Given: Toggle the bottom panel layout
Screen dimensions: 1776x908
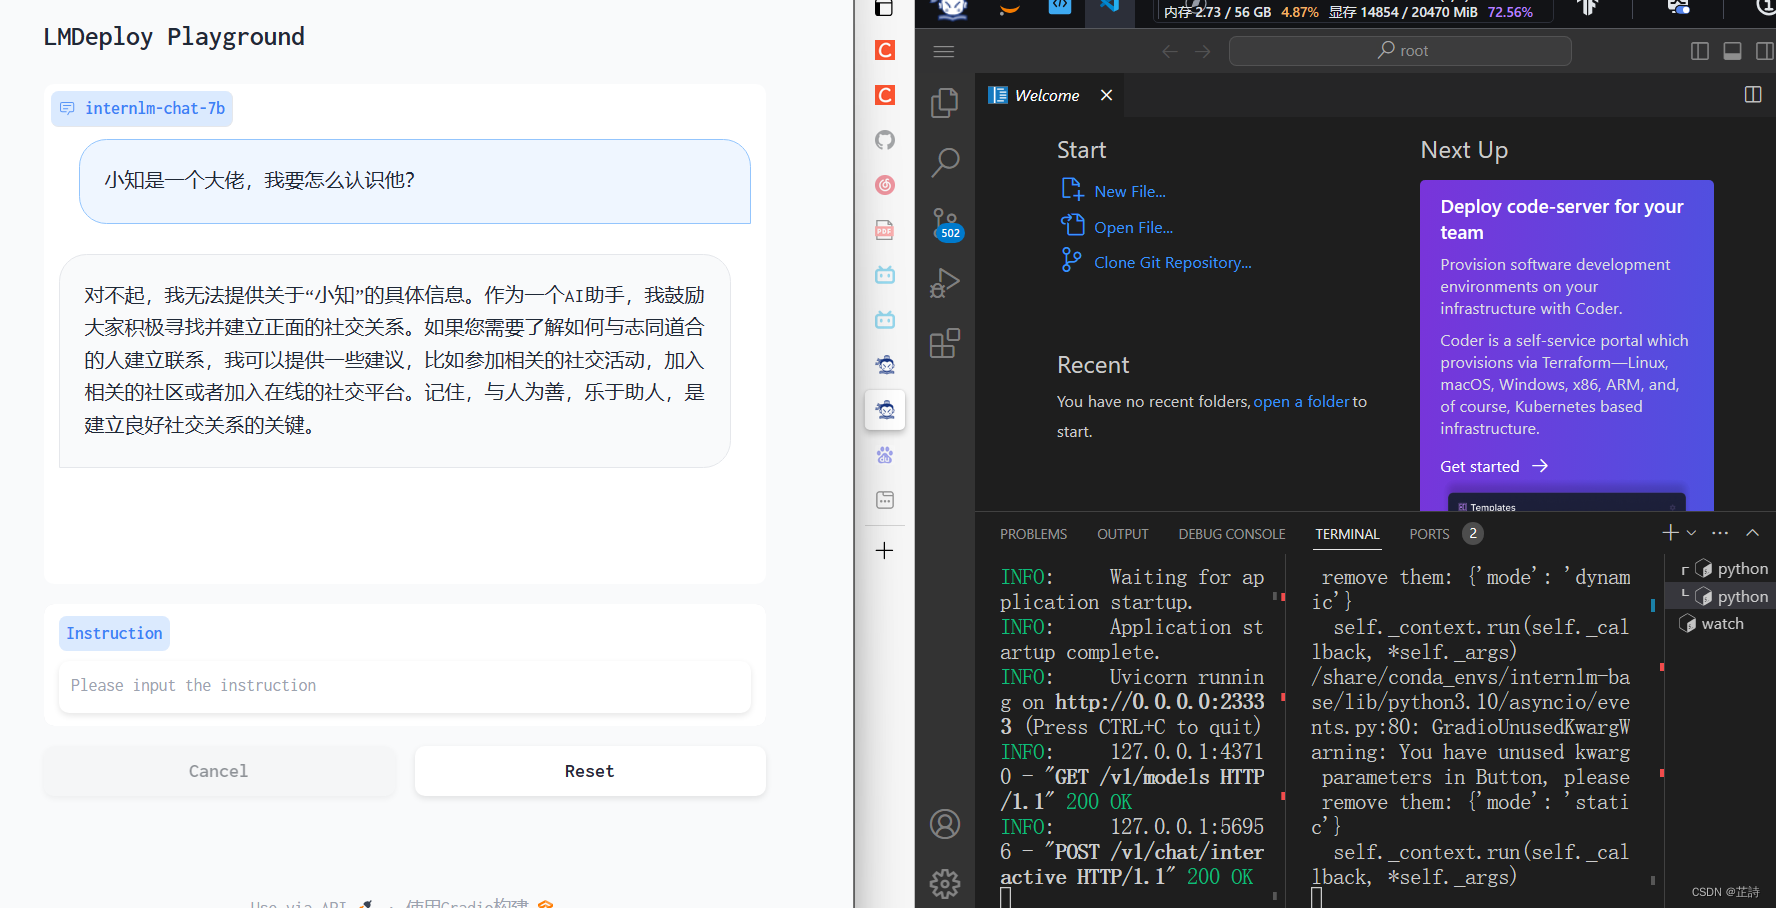Looking at the screenshot, I should coord(1733,51).
